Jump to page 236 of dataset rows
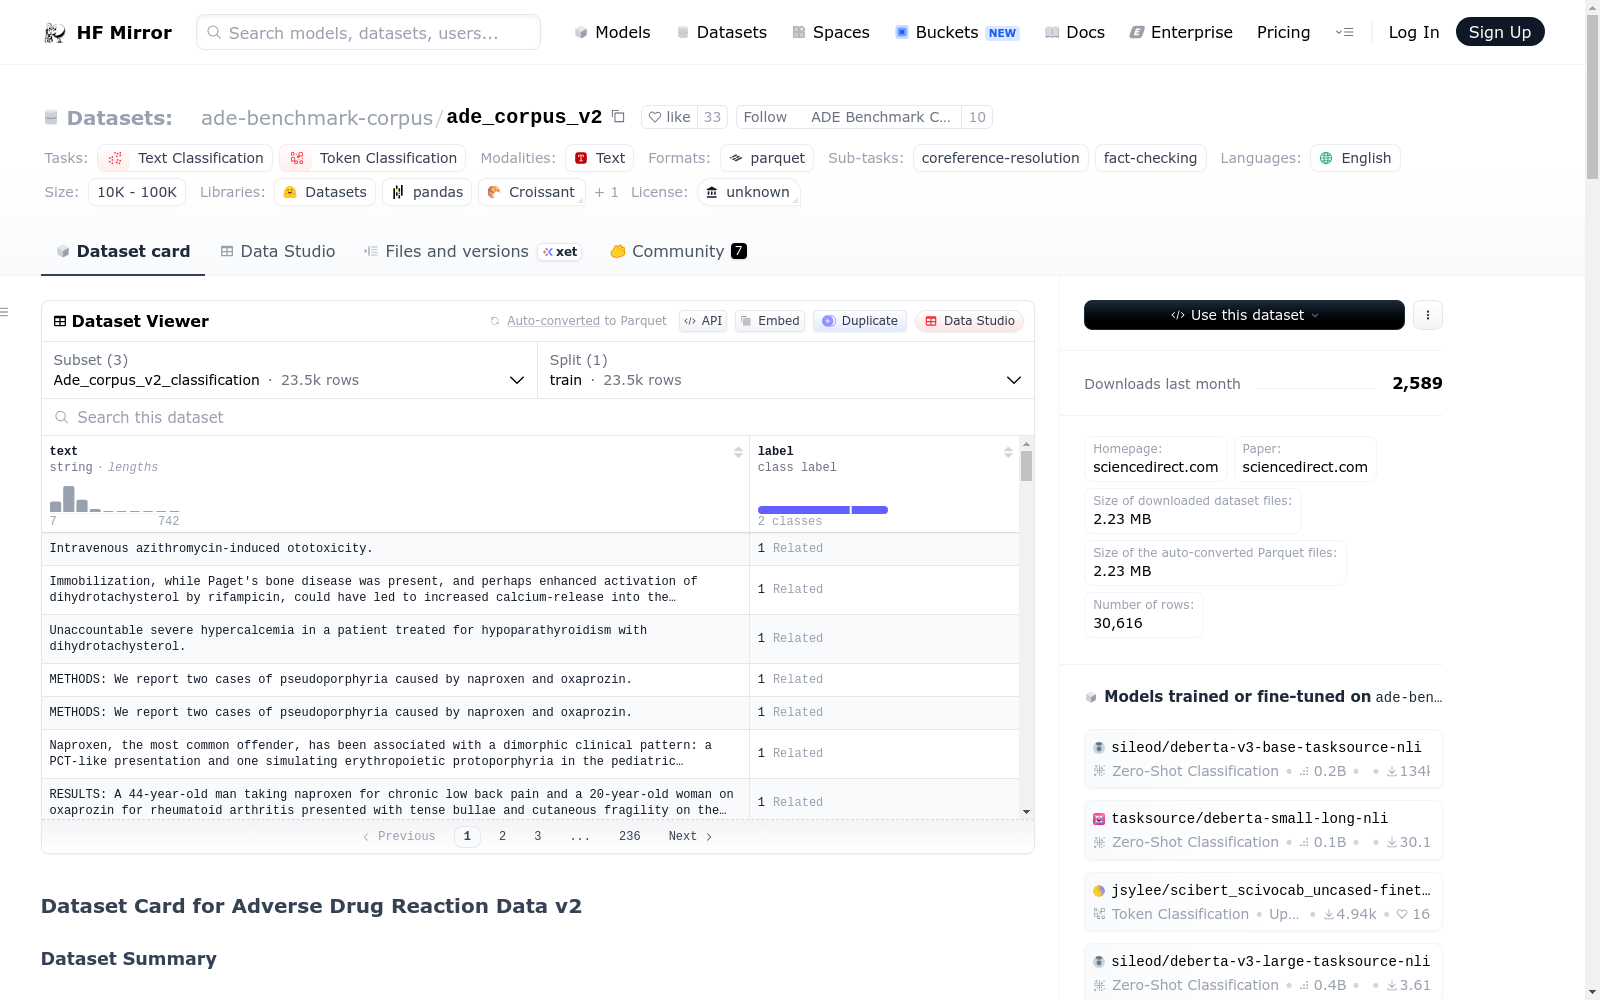The height and width of the screenshot is (1000, 1600). pos(630,836)
